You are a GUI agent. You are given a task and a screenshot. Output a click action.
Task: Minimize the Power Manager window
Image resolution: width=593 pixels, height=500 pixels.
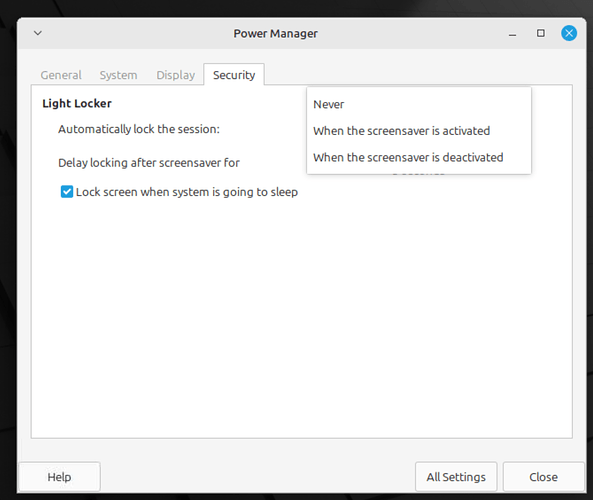512,34
